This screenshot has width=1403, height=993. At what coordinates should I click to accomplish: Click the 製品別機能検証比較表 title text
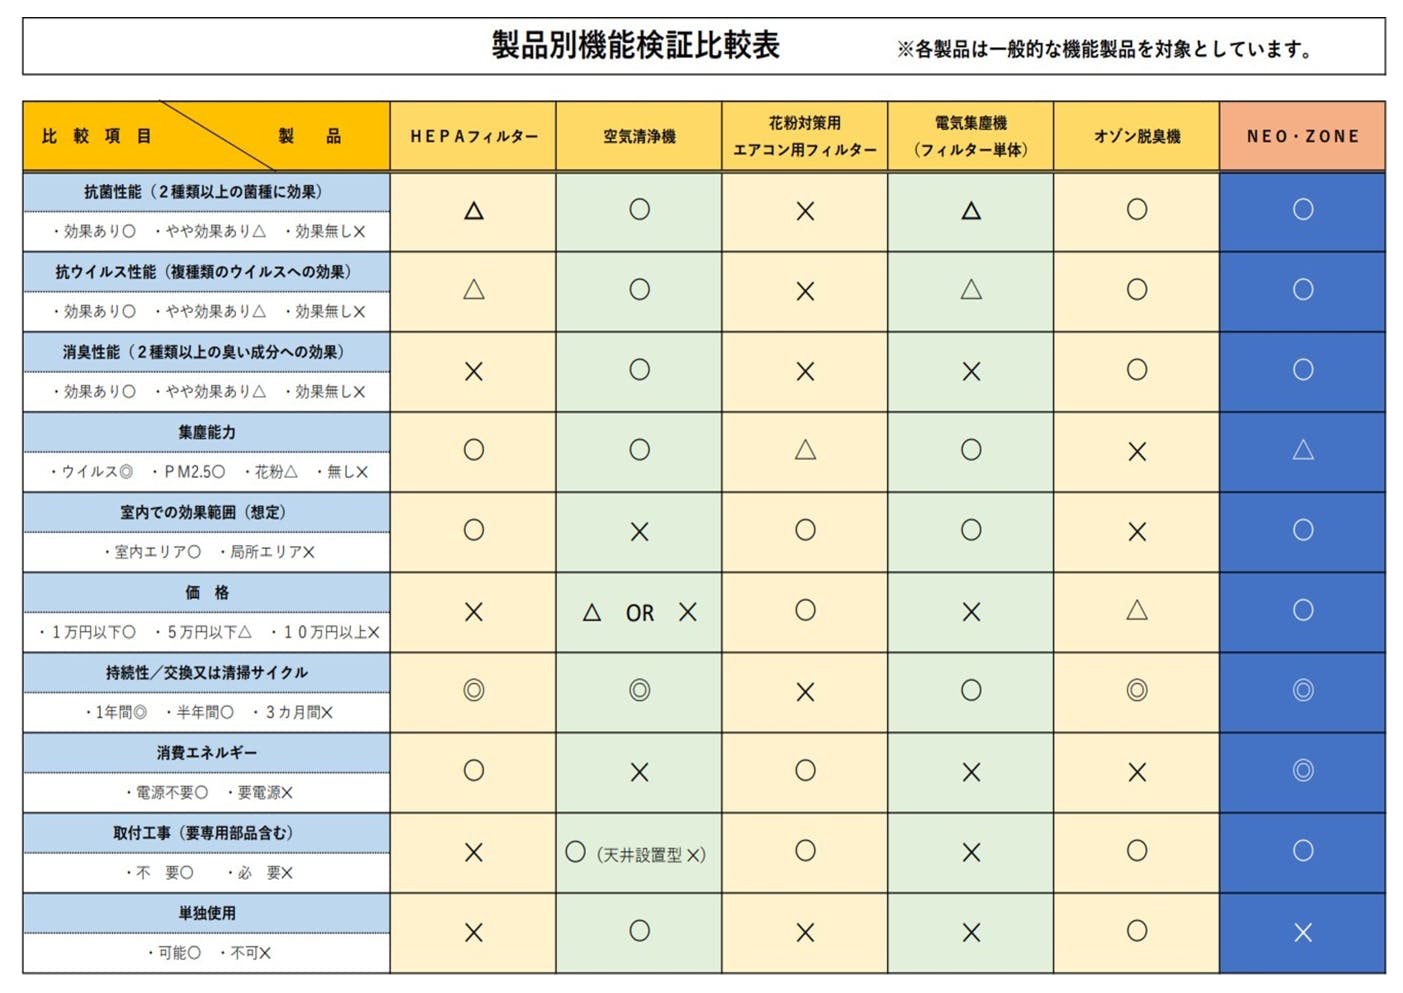pyautogui.click(x=635, y=46)
